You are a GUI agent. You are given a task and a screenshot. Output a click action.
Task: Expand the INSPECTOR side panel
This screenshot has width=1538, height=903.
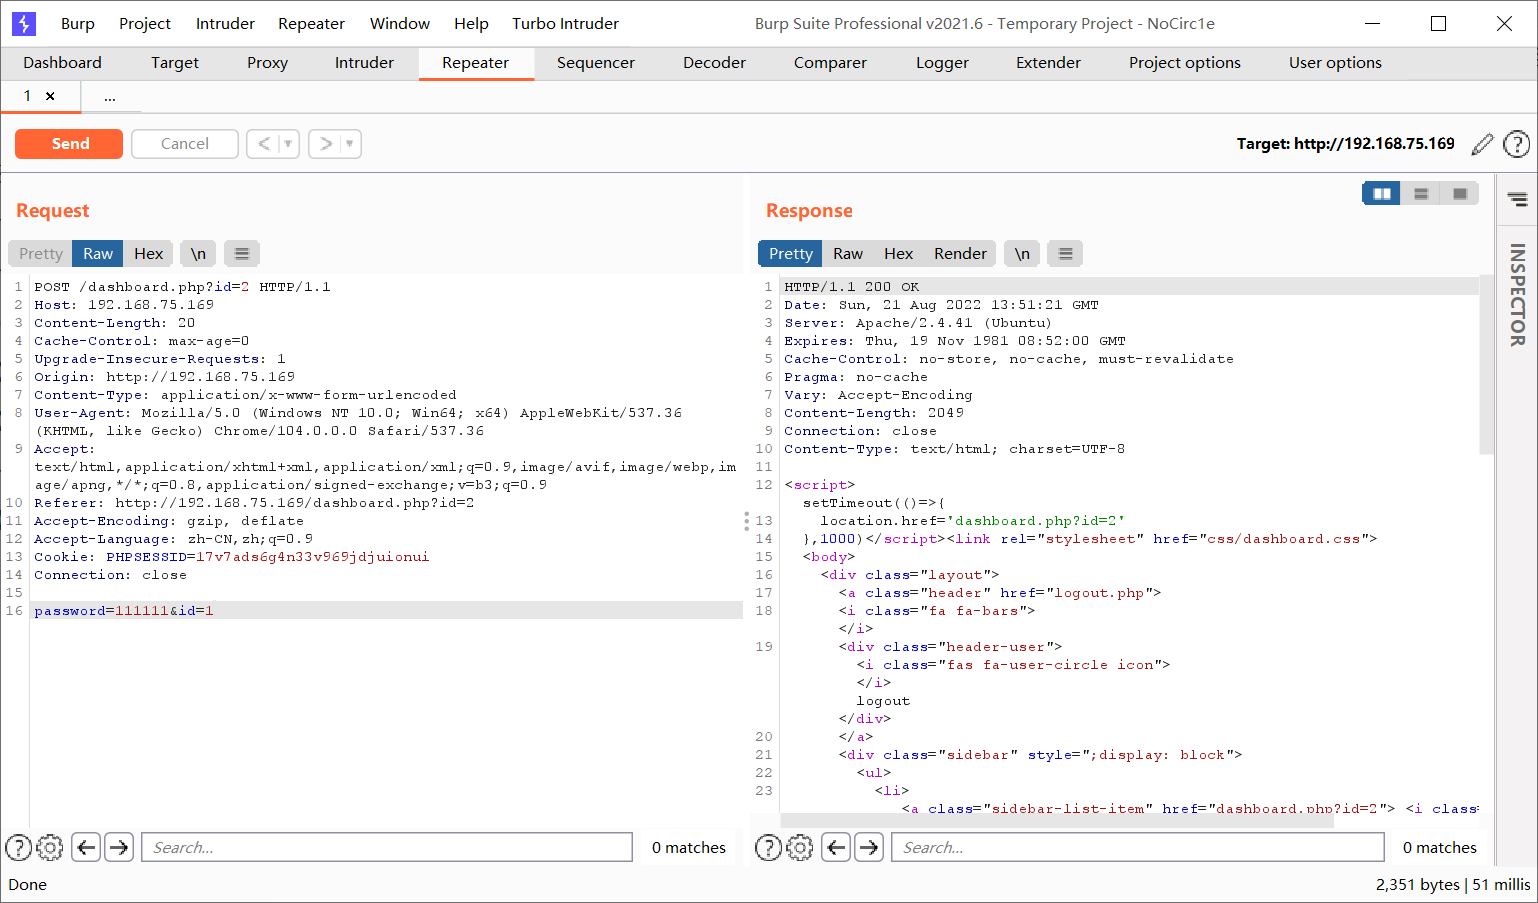coord(1518,295)
